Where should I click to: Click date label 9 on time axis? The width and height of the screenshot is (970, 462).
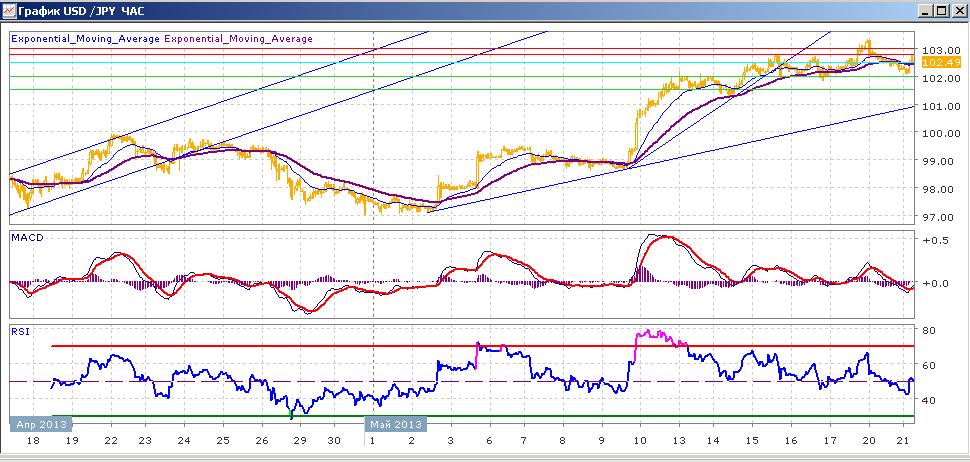point(601,441)
